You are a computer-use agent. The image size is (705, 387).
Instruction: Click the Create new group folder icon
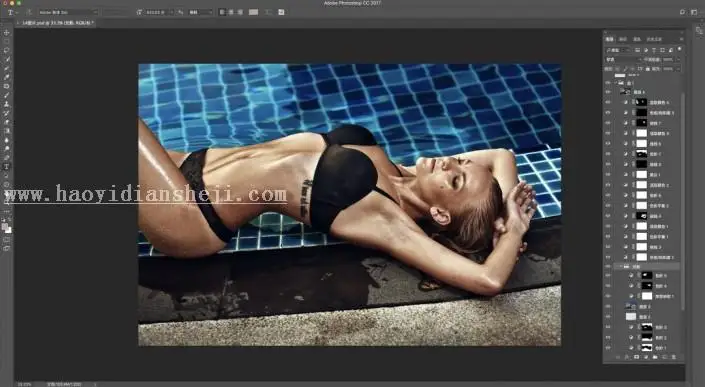[x=655, y=357]
